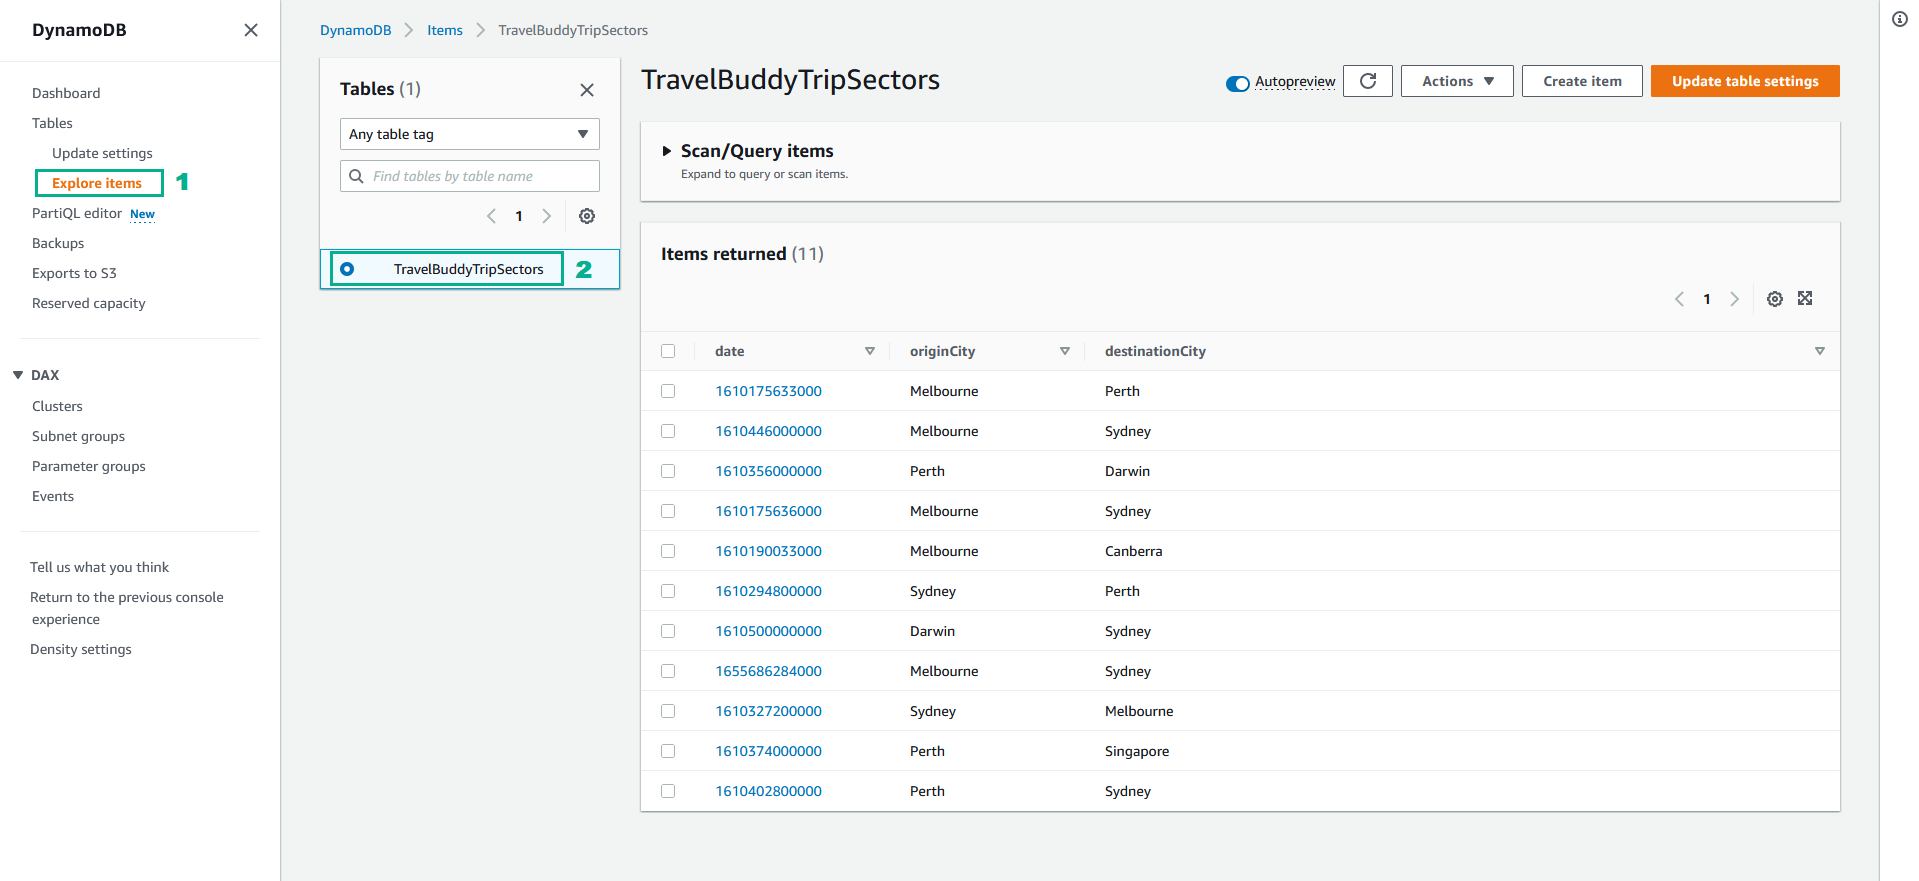
Task: Select Explore items in the sidebar
Action: (97, 183)
